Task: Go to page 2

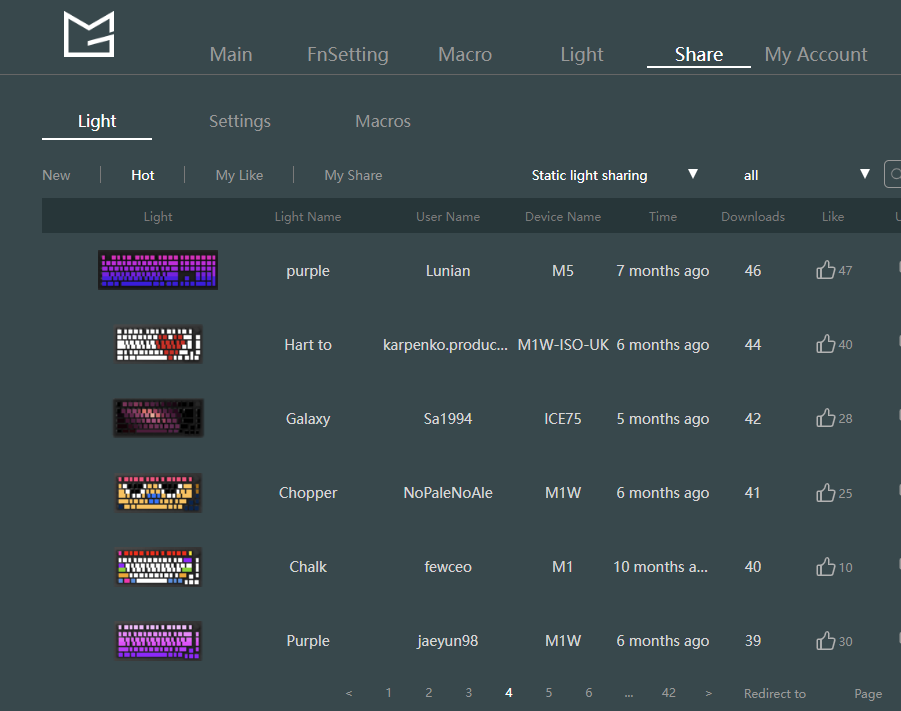Action: point(429,693)
